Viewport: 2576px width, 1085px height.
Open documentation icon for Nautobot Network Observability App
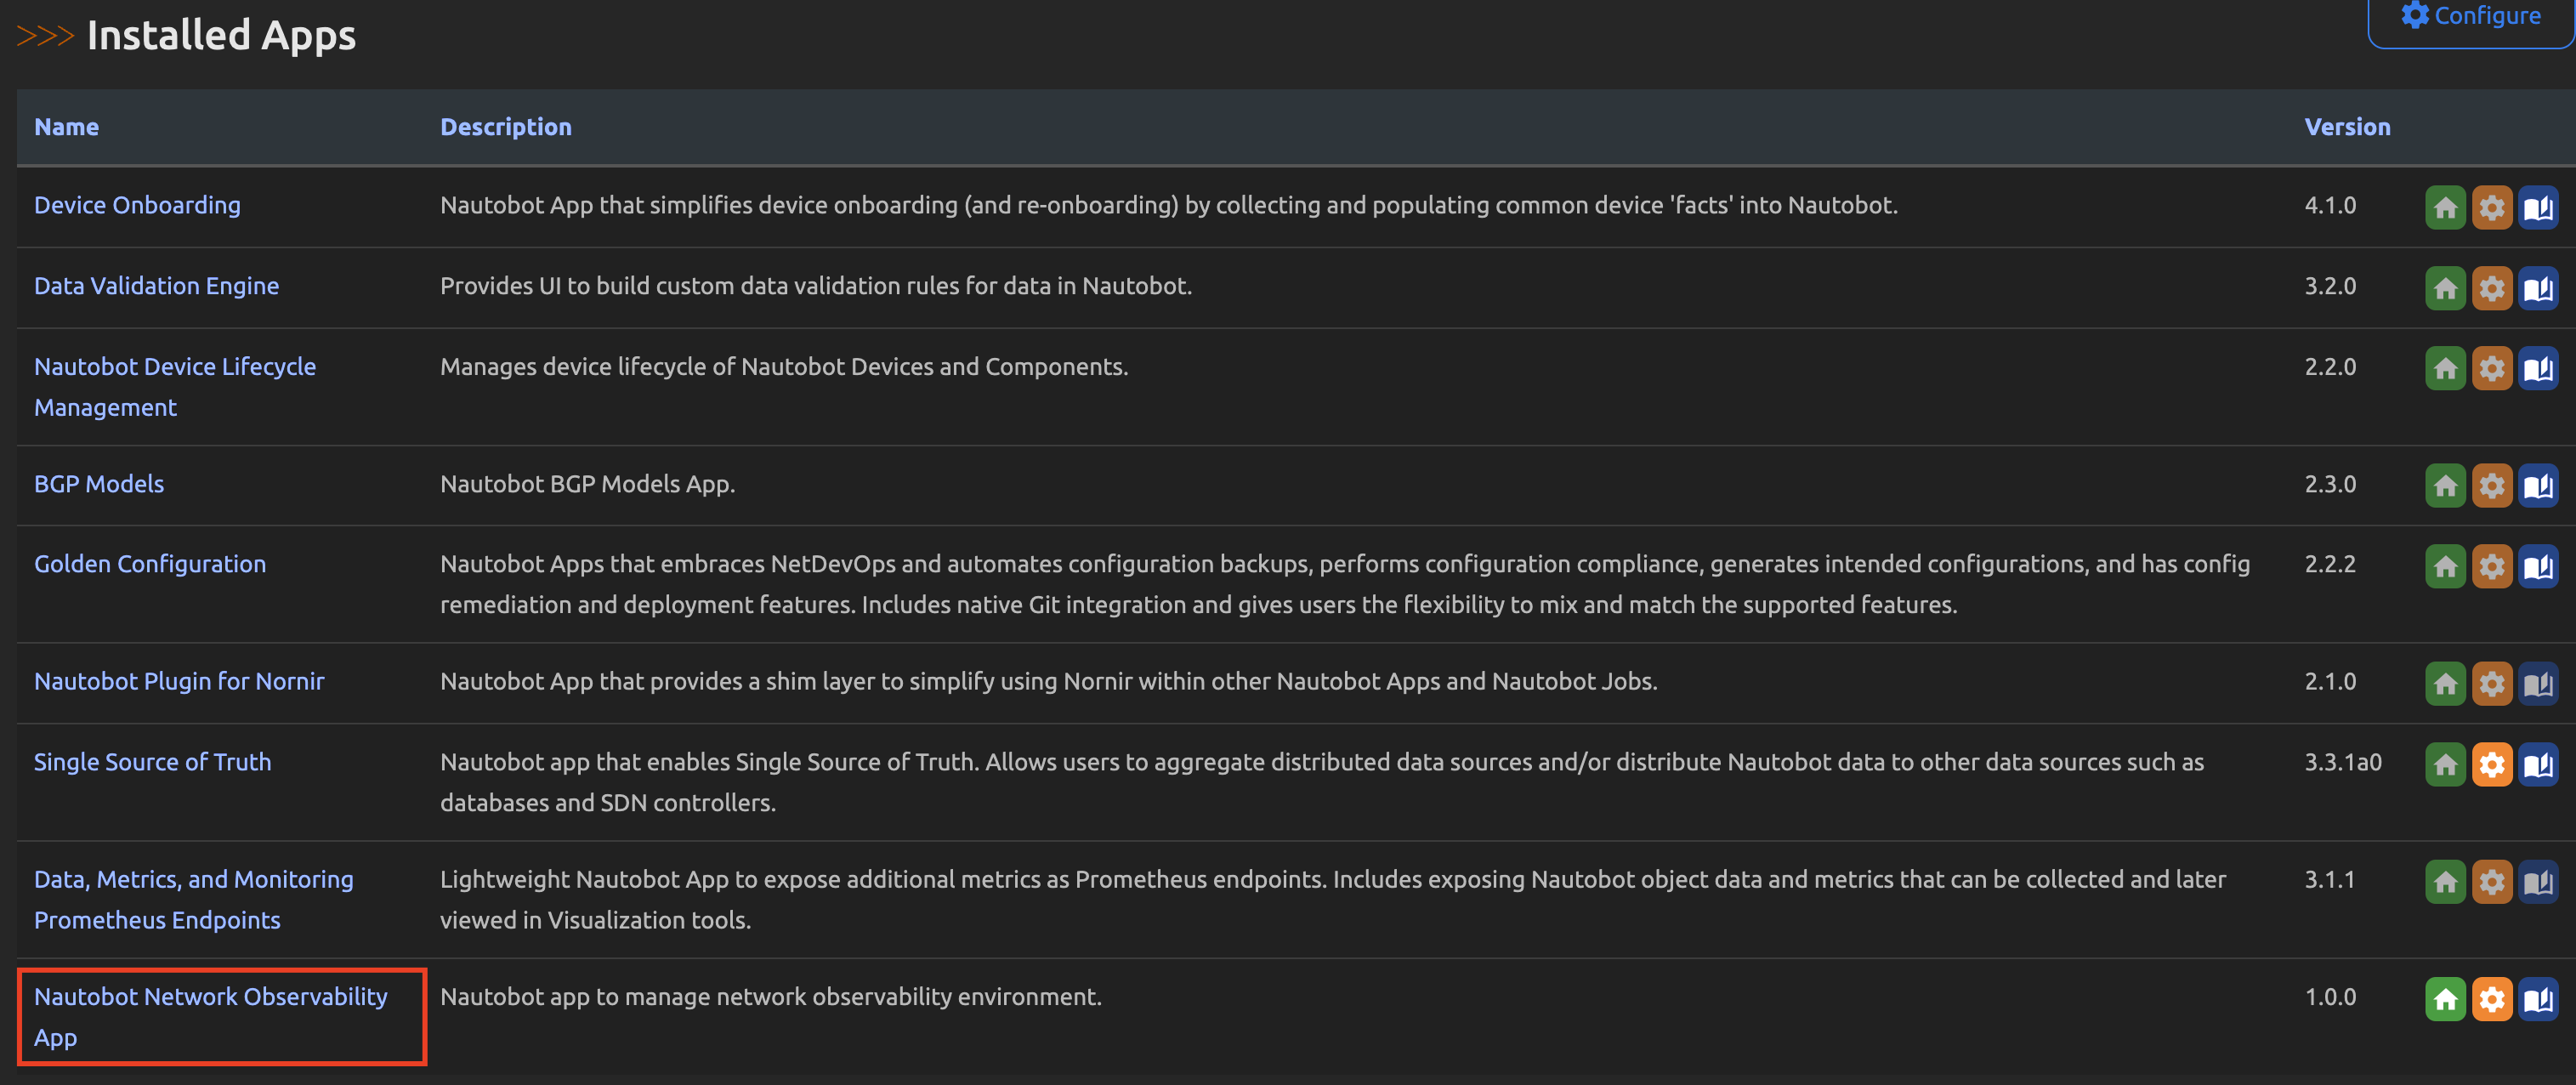point(2538,1000)
